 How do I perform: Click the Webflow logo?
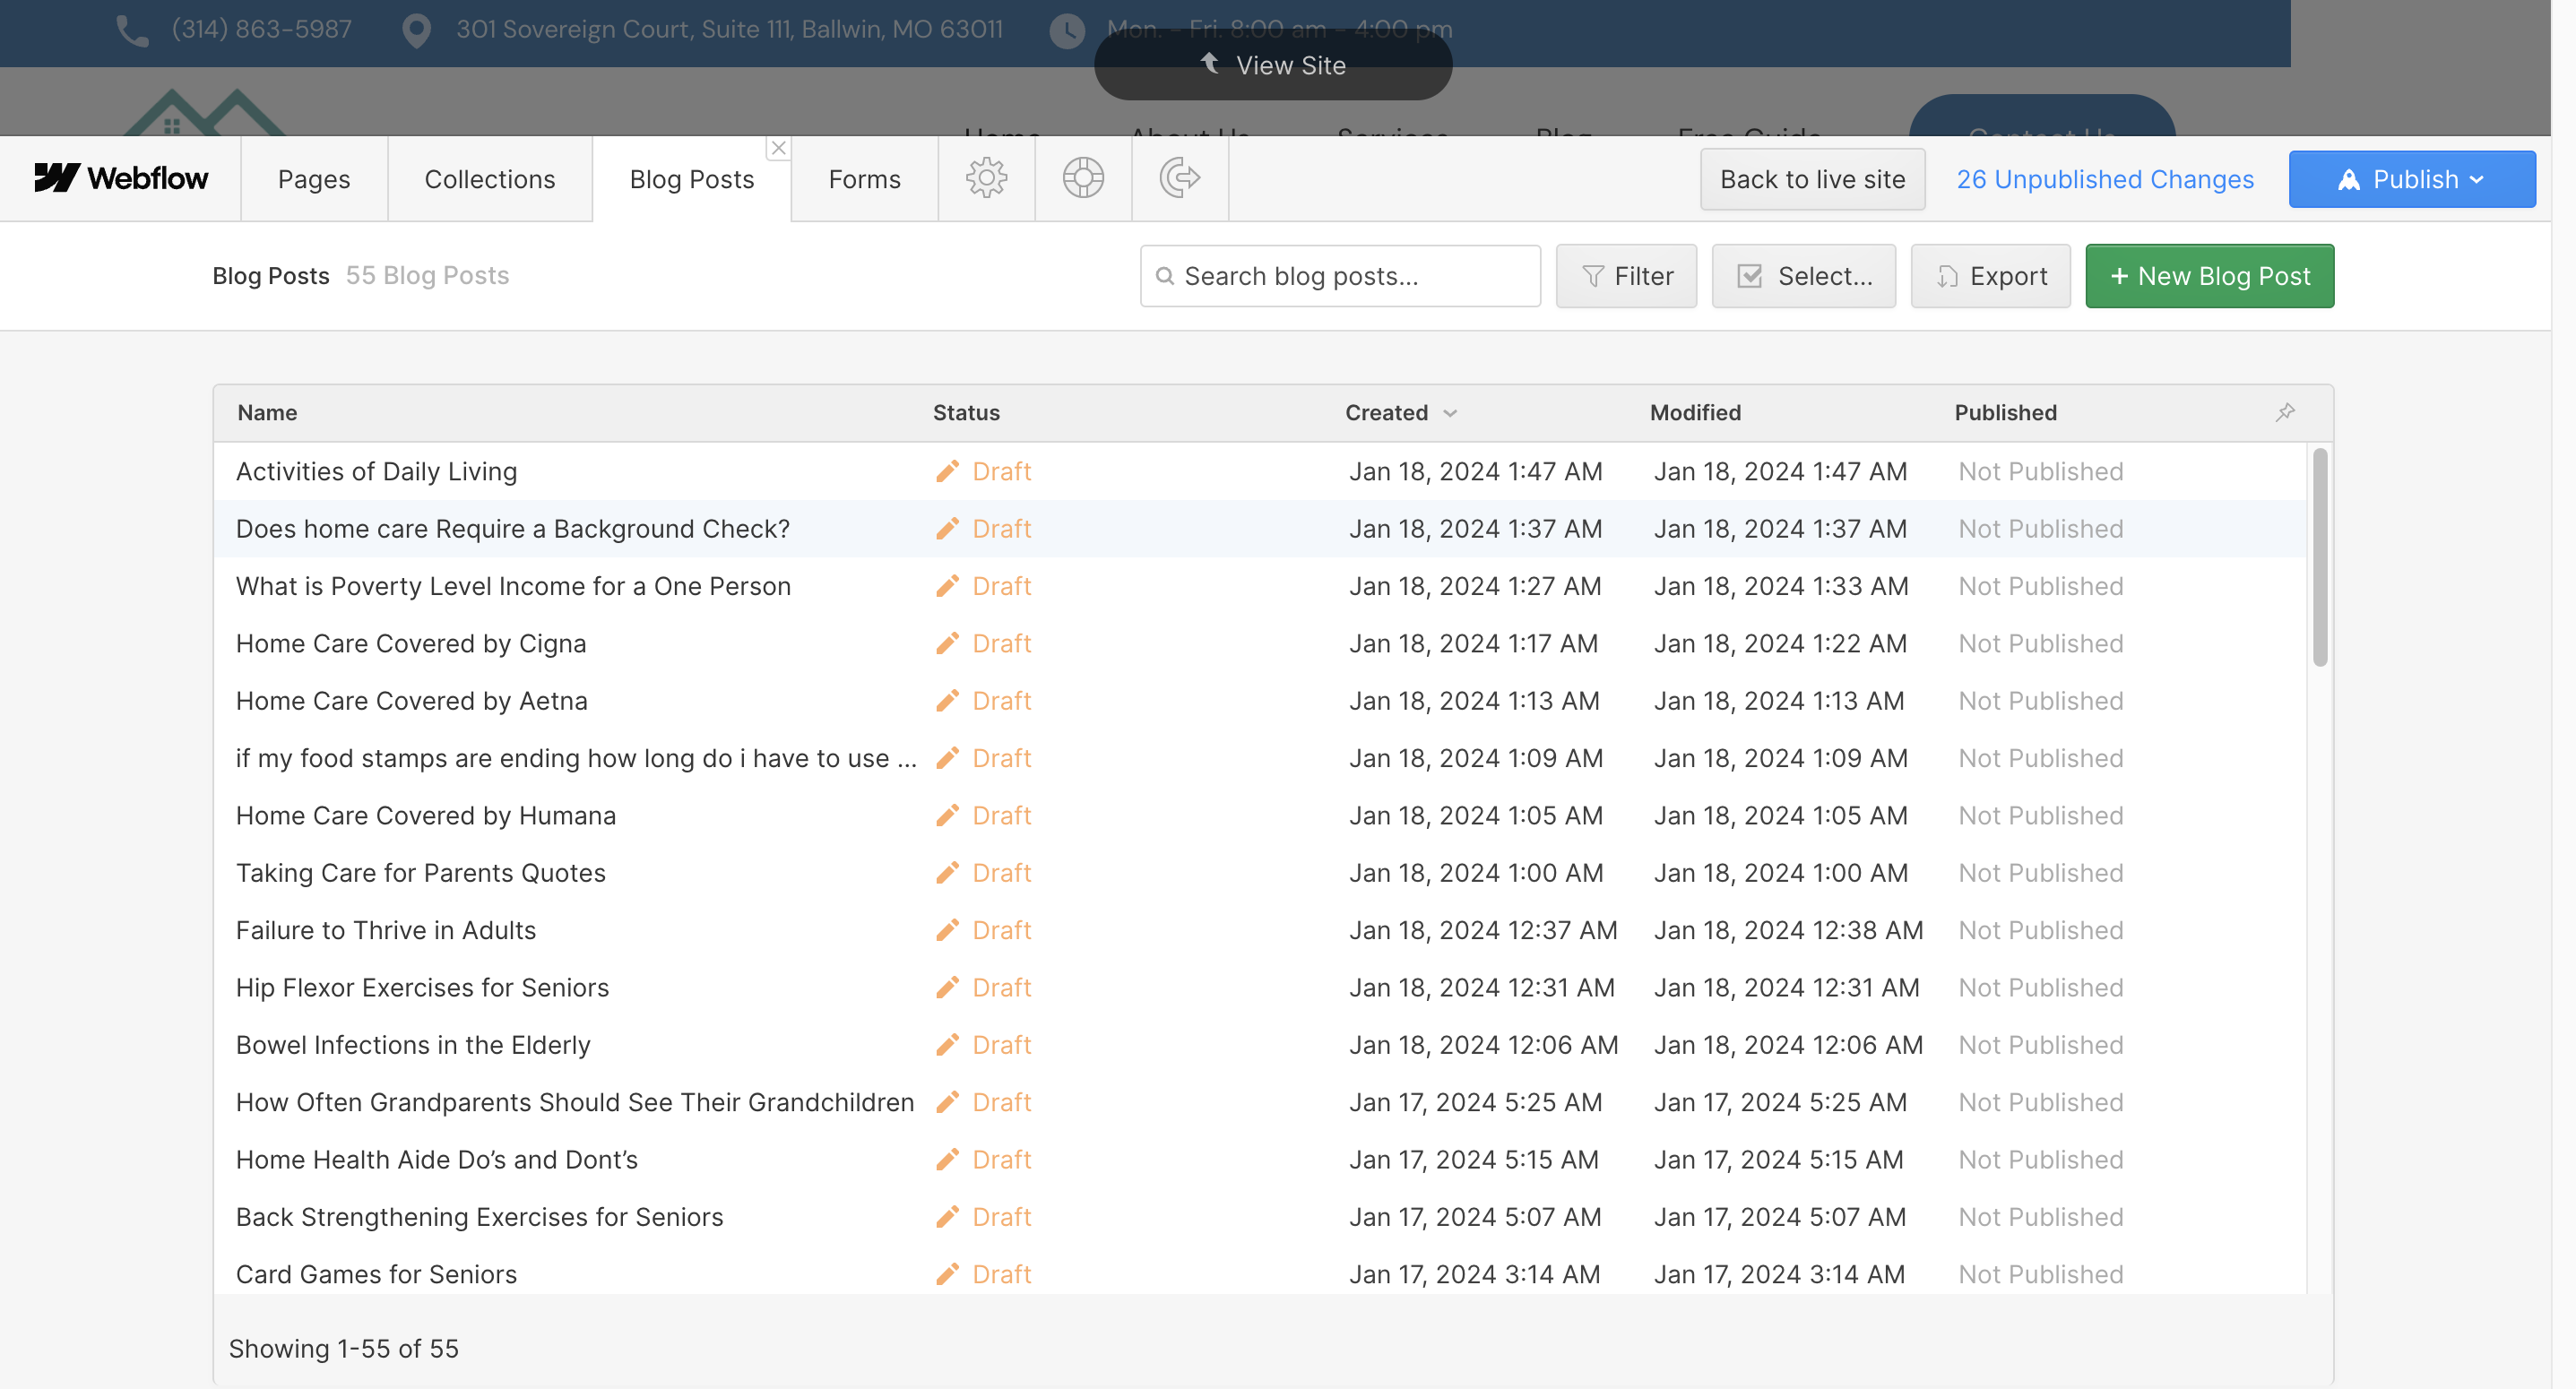(x=121, y=178)
